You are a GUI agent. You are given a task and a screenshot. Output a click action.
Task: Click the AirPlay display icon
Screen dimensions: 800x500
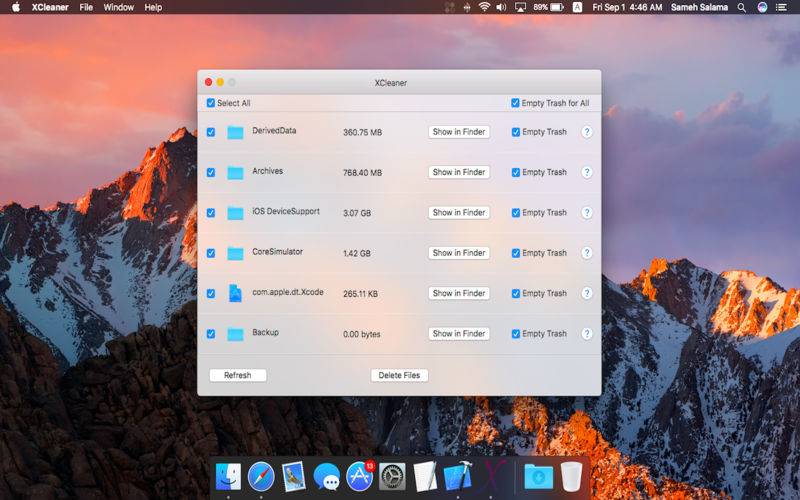tap(520, 7)
